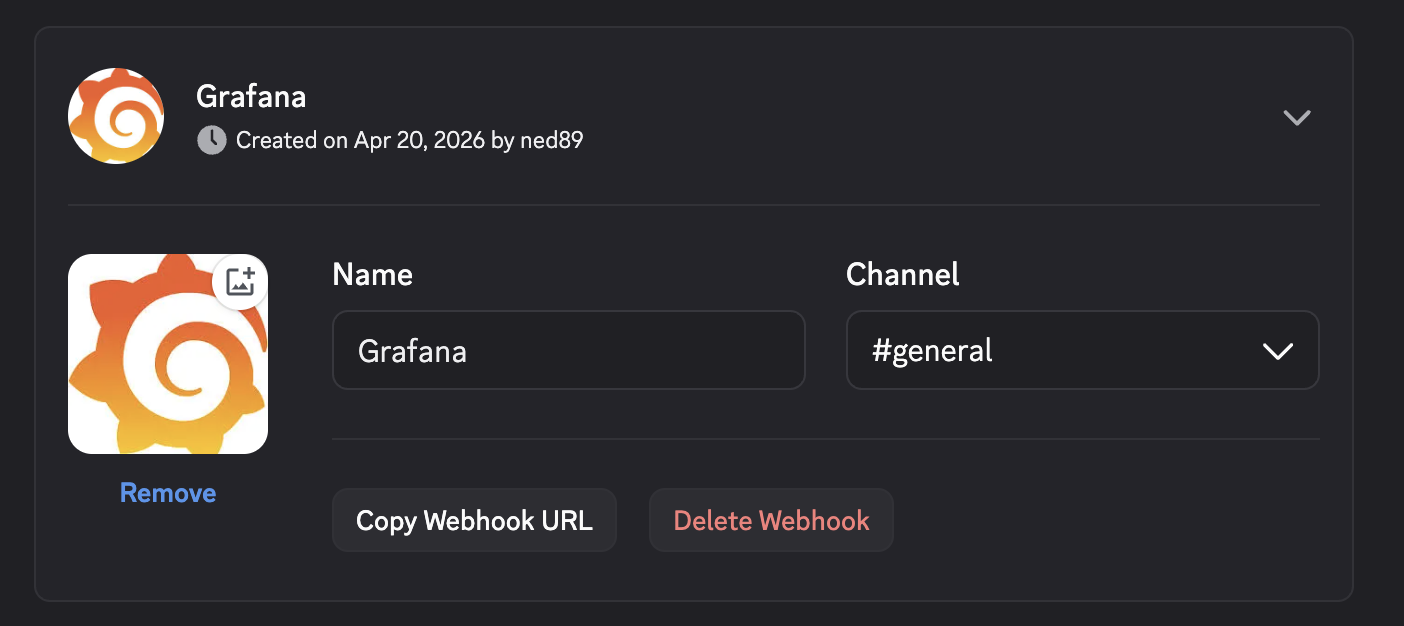Click the Channel label above the selector
The width and height of the screenshot is (1404, 626).
click(902, 274)
